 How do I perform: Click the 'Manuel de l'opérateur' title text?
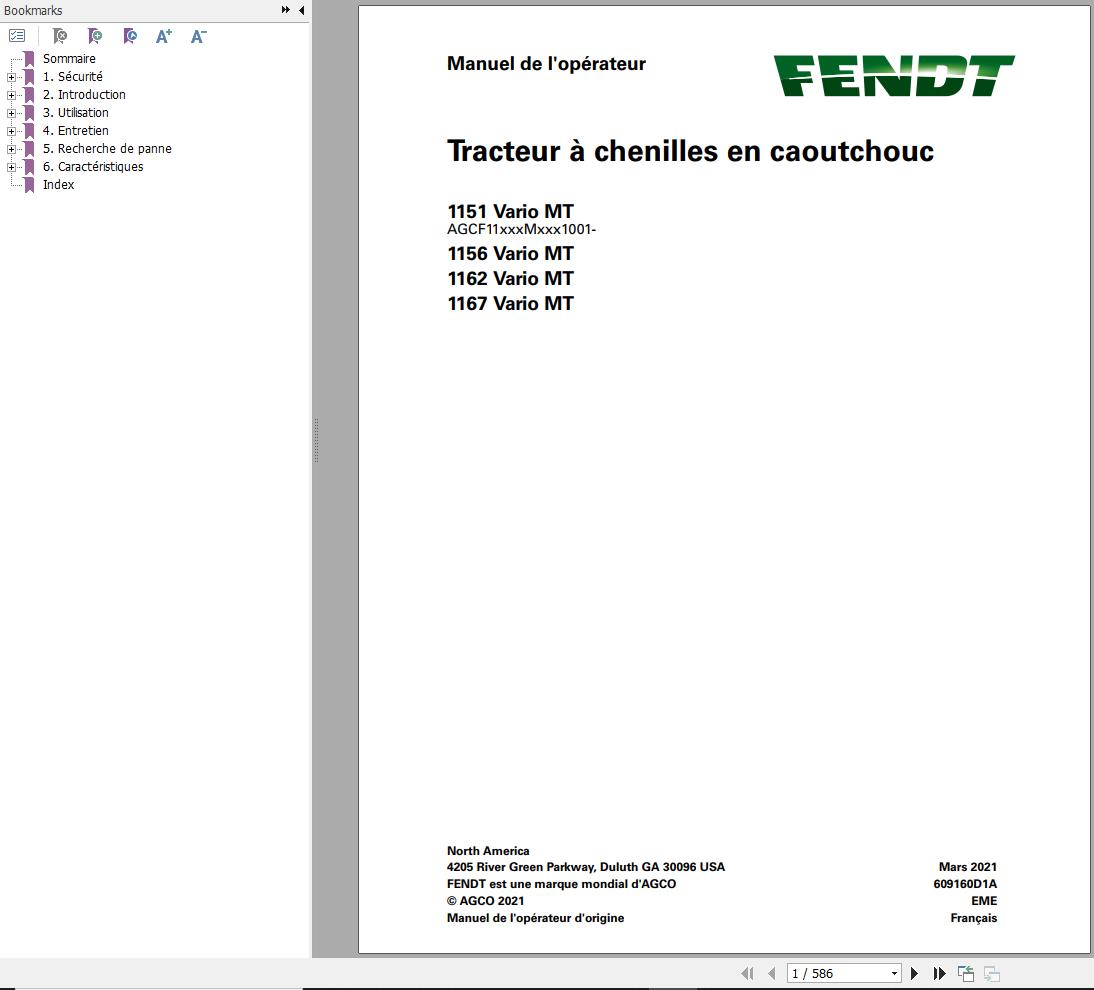pyautogui.click(x=546, y=63)
